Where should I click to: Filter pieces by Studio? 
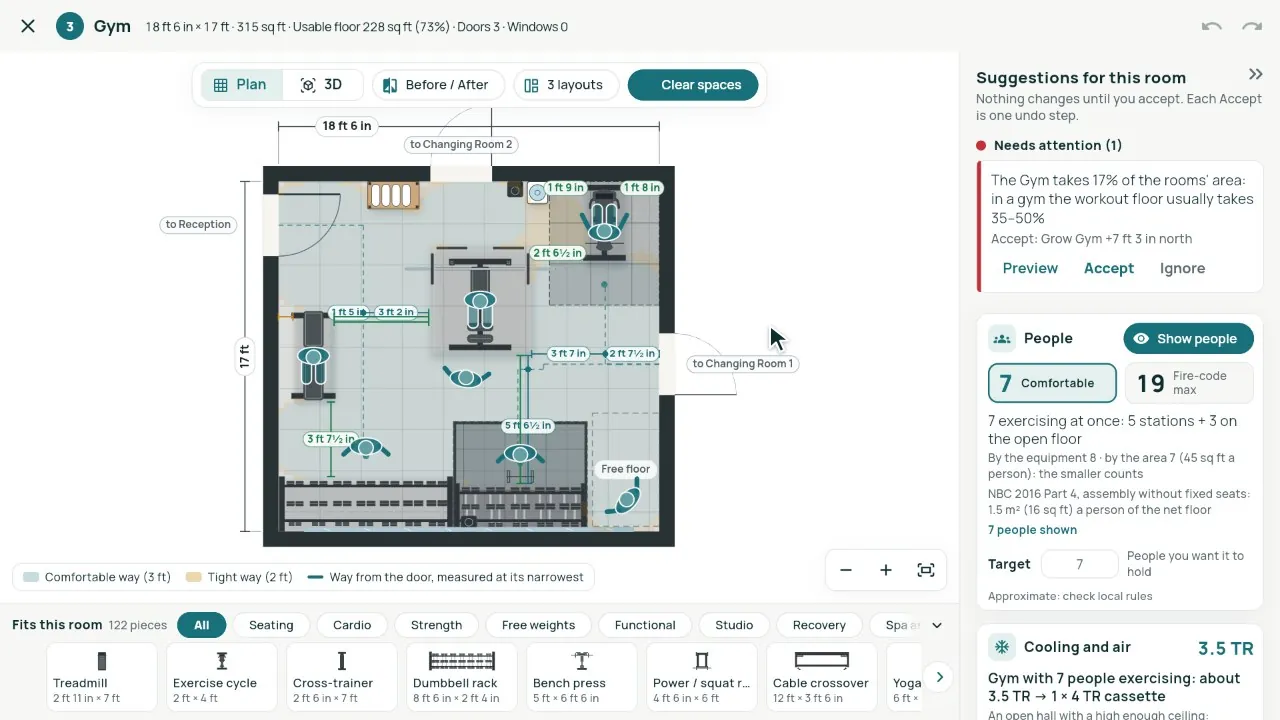pos(734,625)
